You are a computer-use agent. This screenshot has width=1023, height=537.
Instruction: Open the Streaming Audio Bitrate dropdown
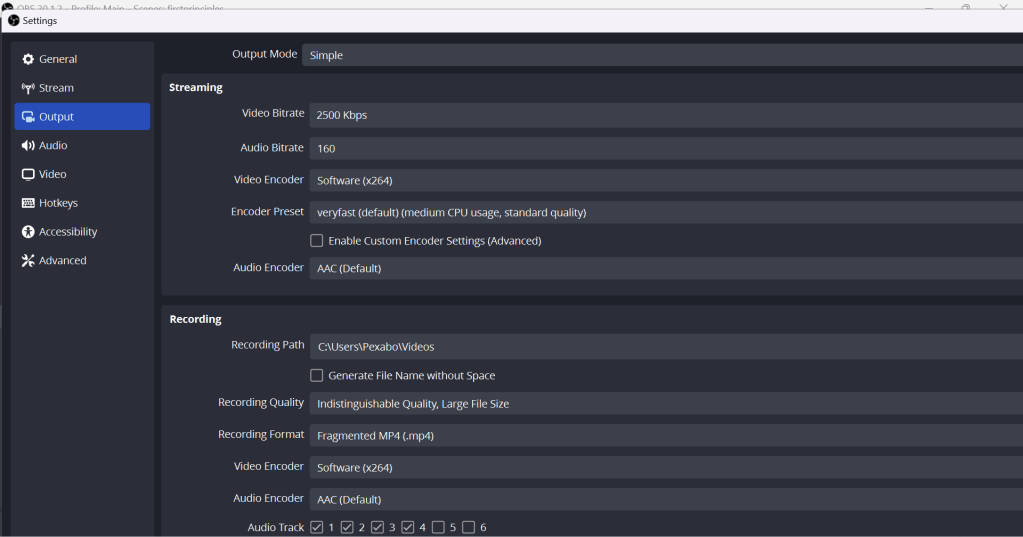(666, 148)
